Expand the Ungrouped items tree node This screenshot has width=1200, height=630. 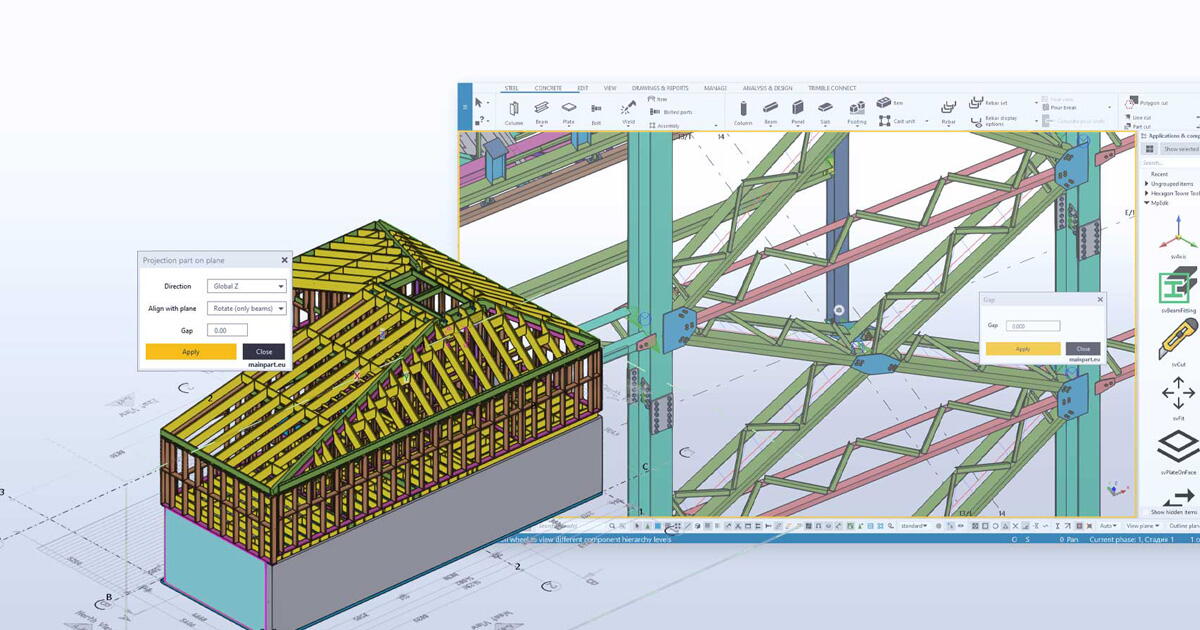[1146, 184]
